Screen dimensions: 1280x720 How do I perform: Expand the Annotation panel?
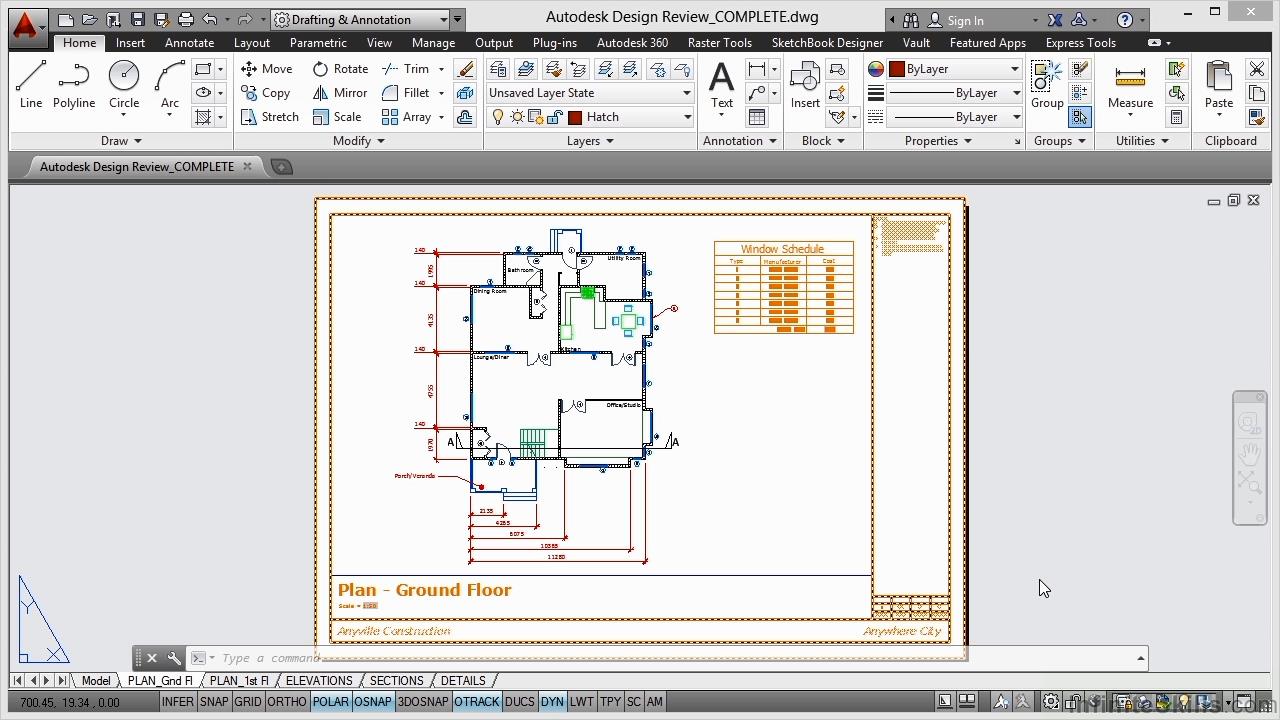click(740, 141)
